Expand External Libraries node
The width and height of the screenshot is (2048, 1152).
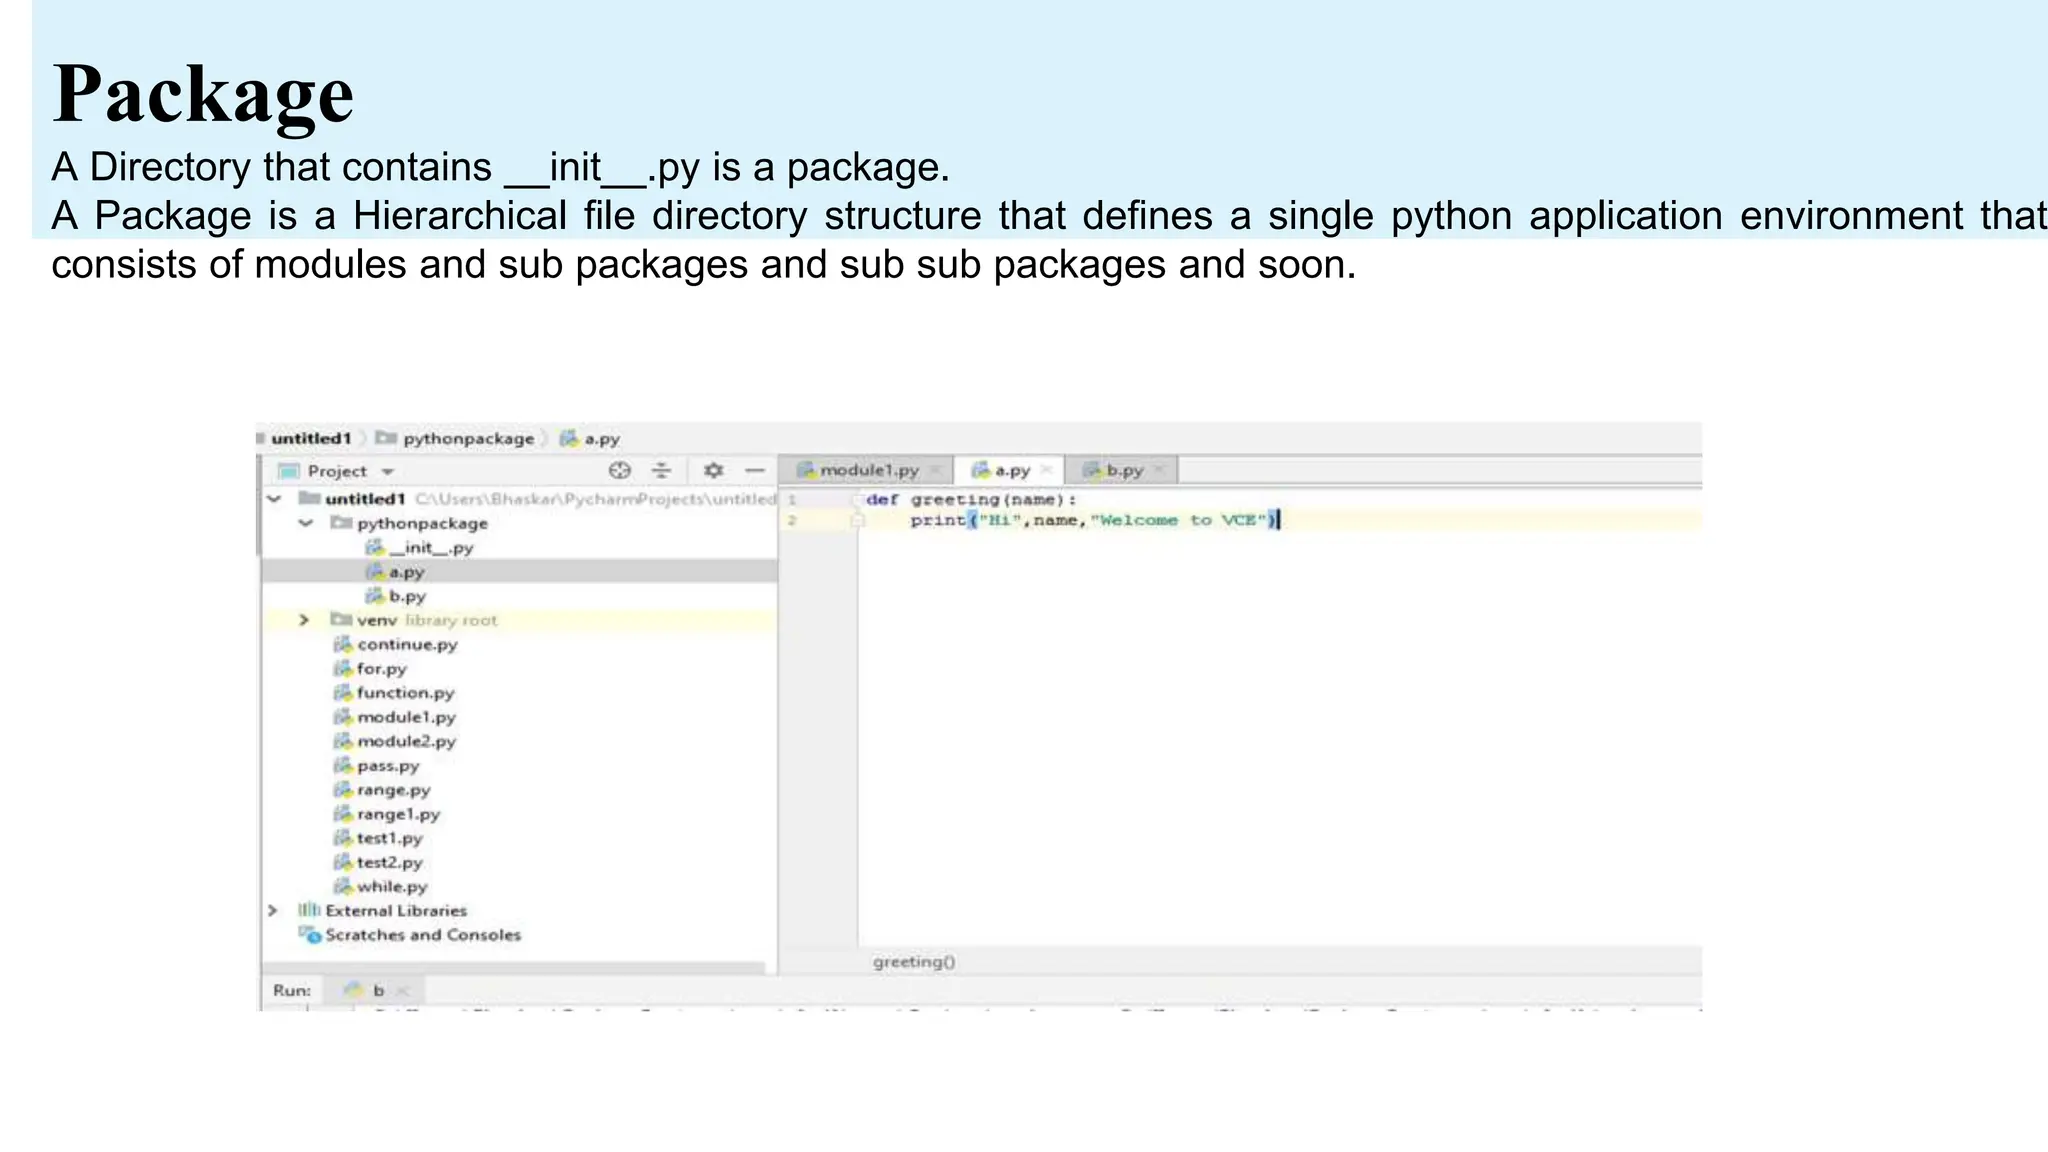pyautogui.click(x=272, y=911)
